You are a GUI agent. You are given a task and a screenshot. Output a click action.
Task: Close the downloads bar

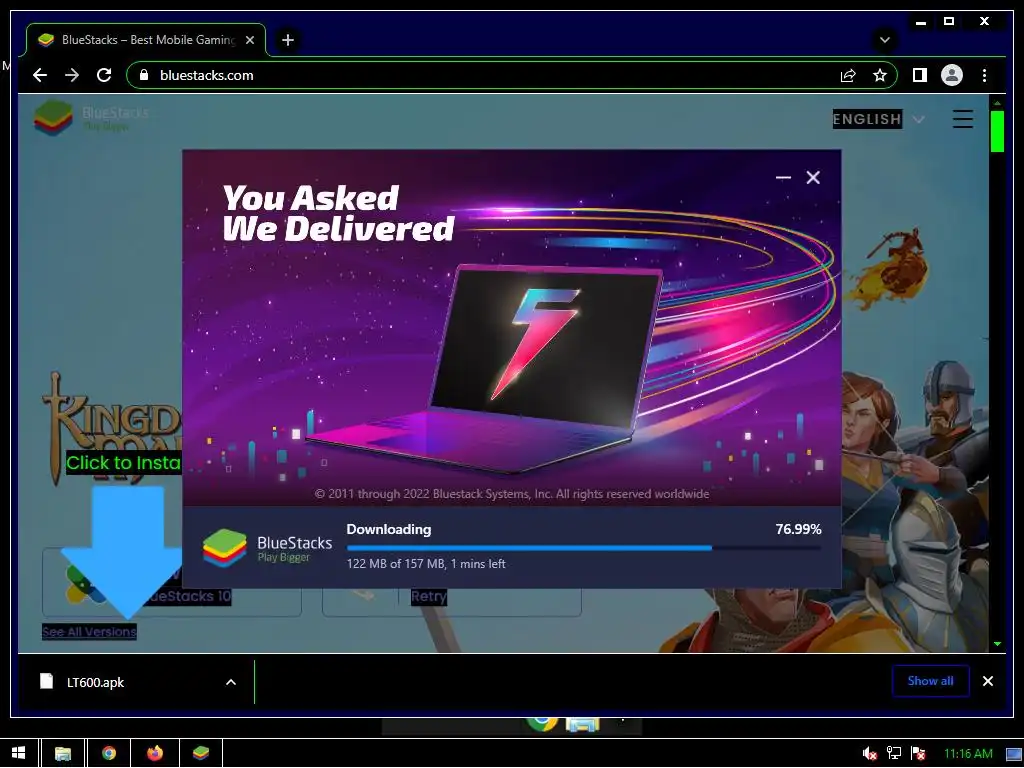point(987,681)
